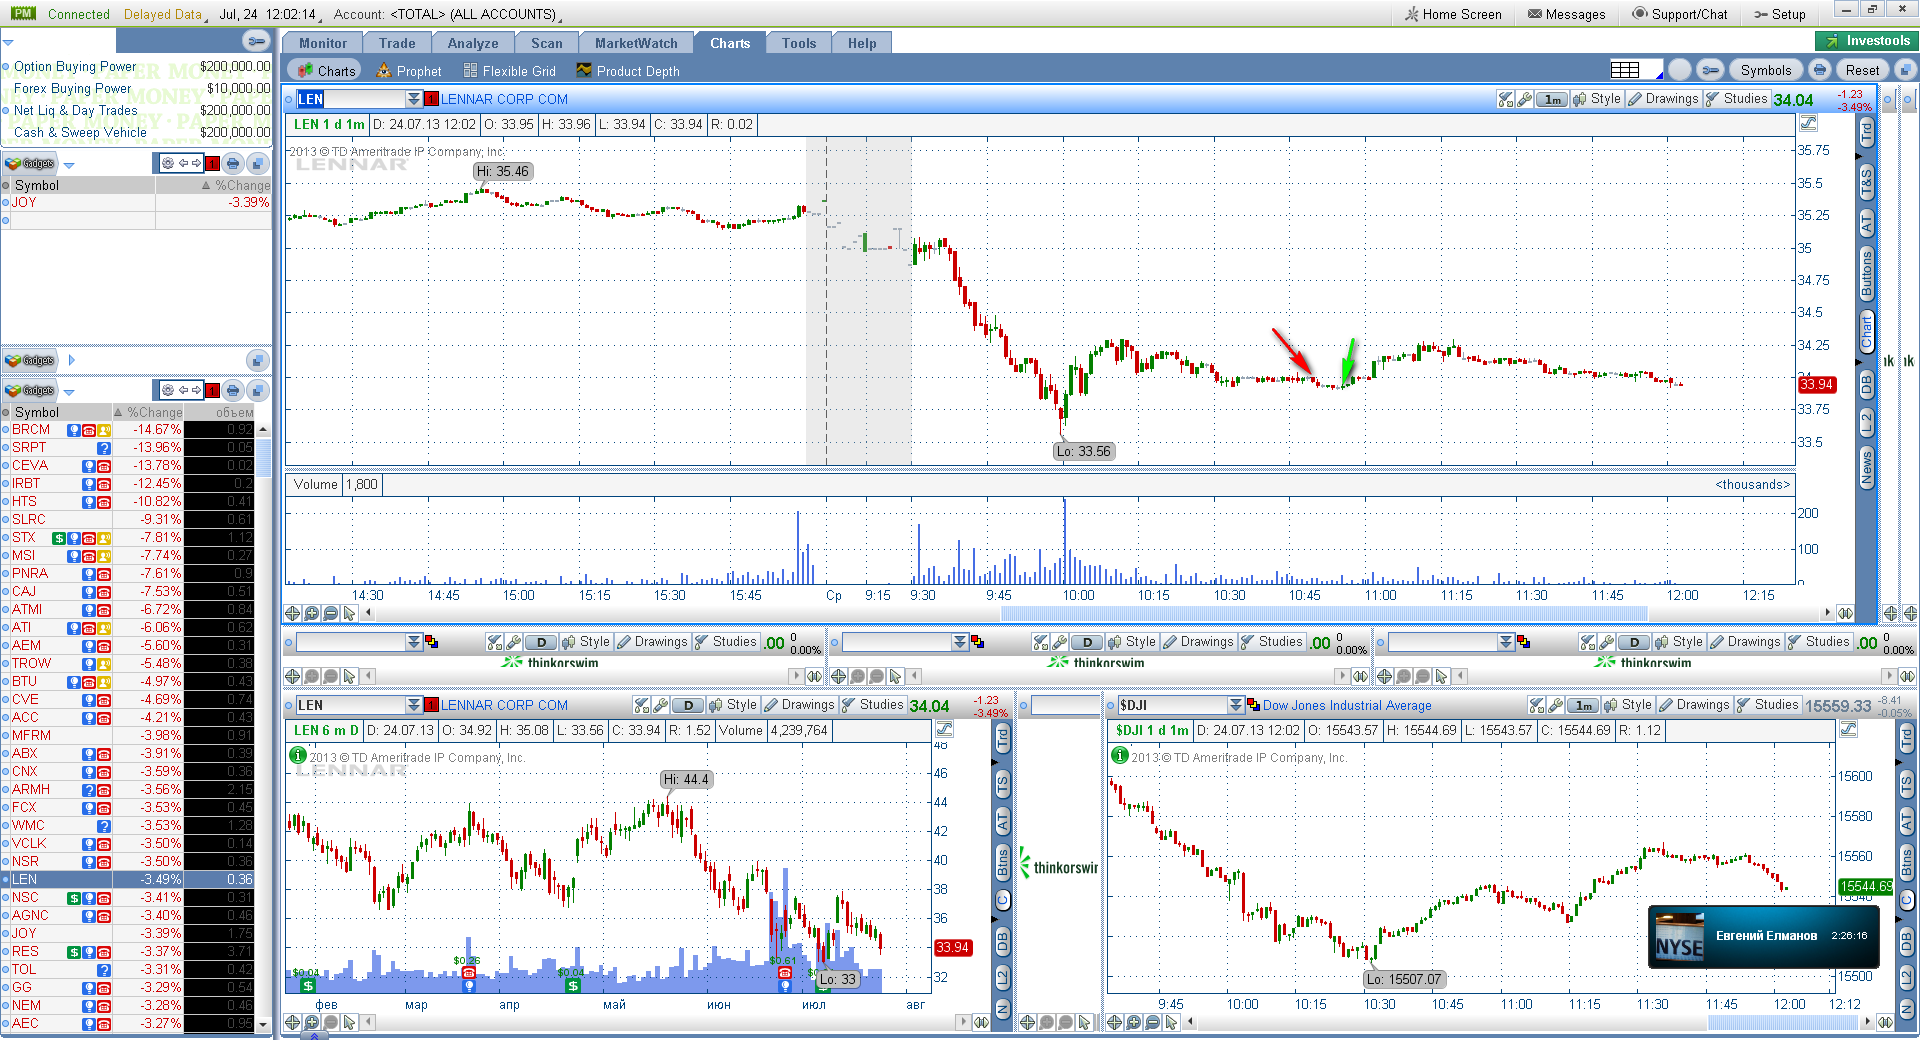
Task: Click the 1m timeframe button on main LEN chart
Action: (1552, 99)
